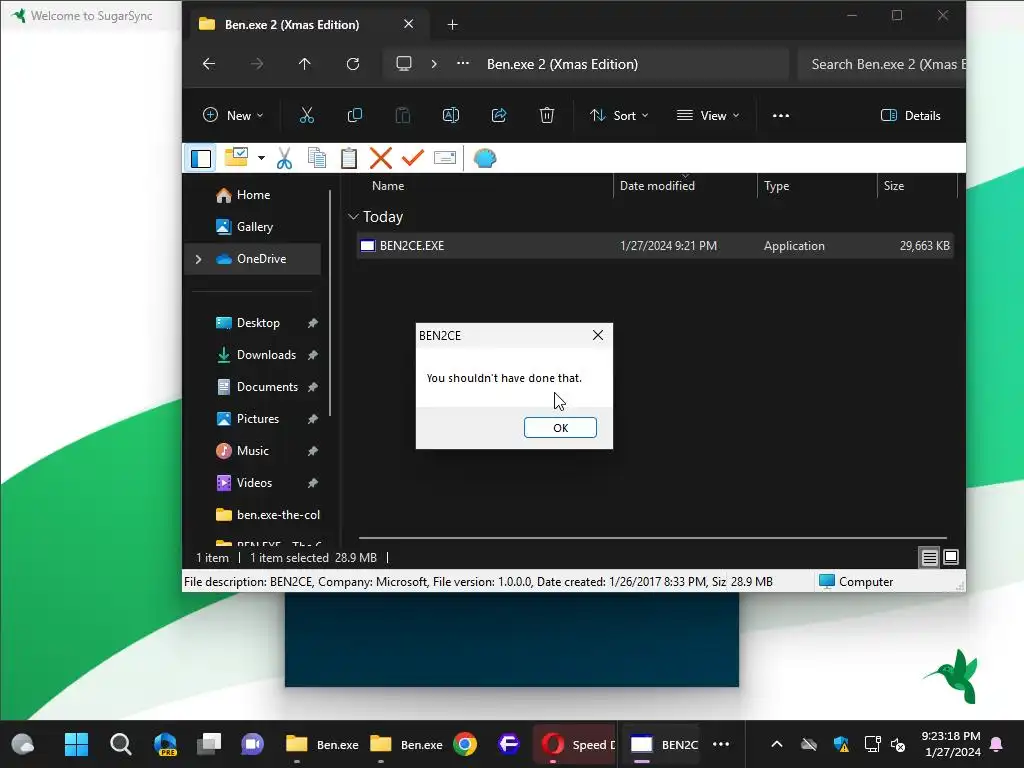The image size is (1024, 768).
Task: Click the Cut scissors icon in dark toolbar
Action: pos(306,116)
